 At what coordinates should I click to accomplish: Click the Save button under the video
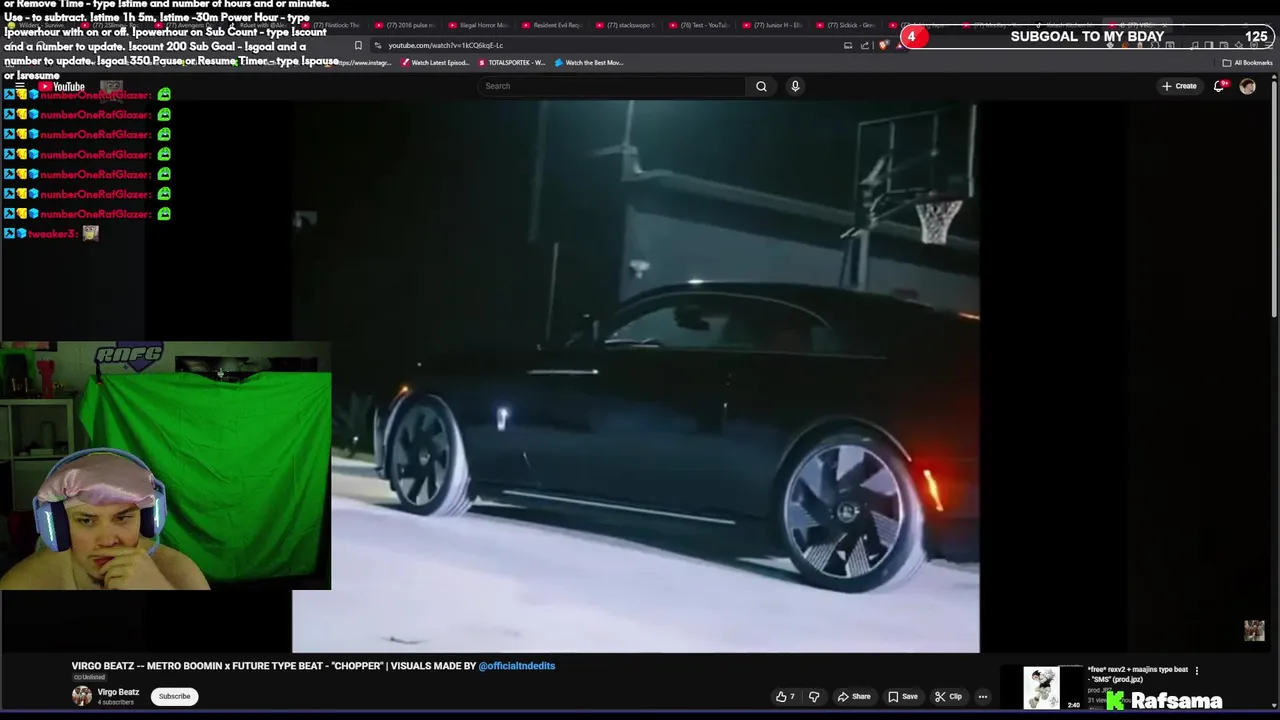point(902,697)
